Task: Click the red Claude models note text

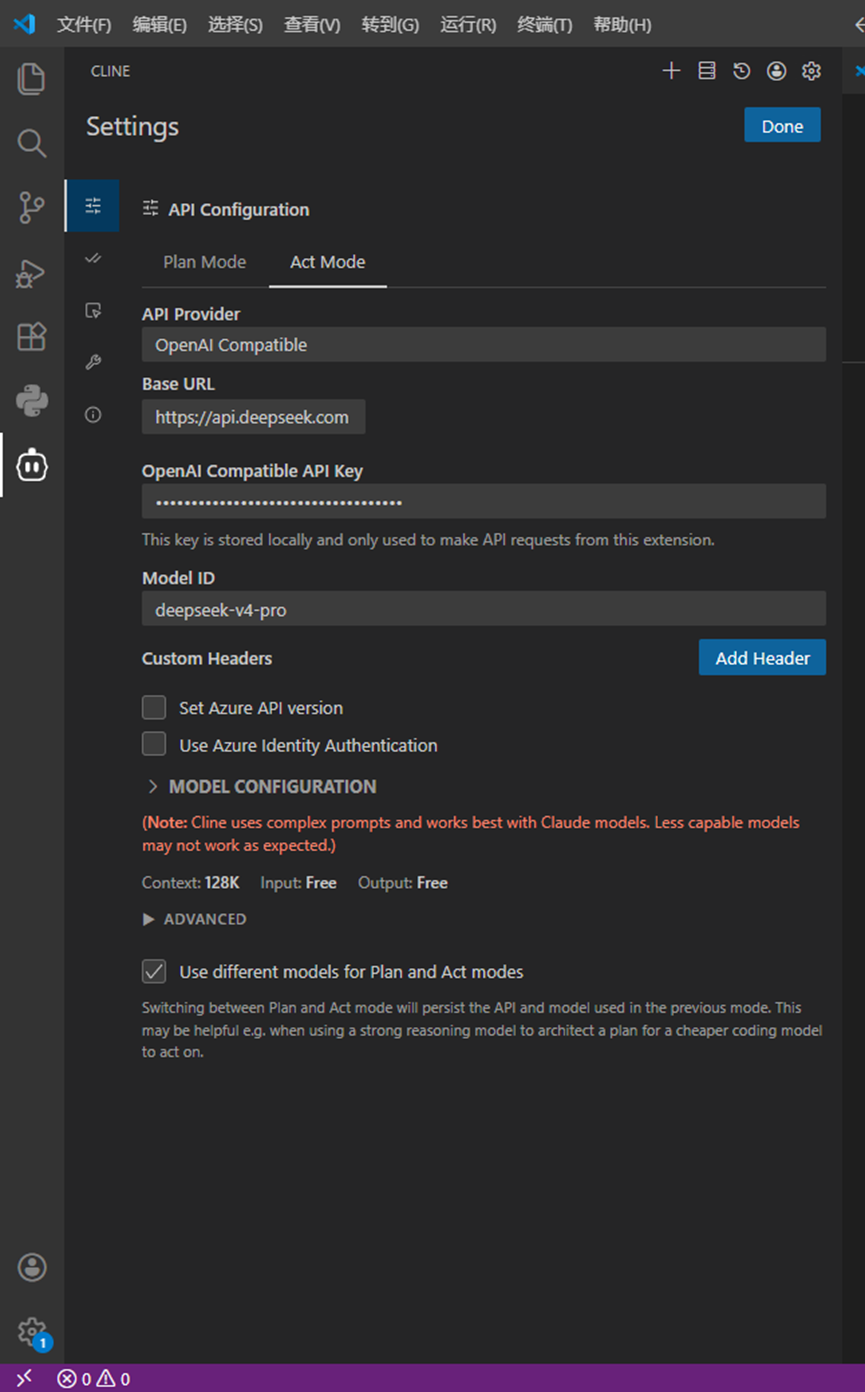Action: pos(471,834)
